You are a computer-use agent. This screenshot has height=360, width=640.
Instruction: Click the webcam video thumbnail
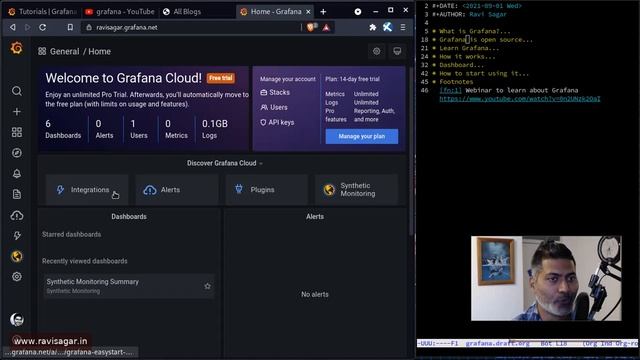click(x=546, y=278)
